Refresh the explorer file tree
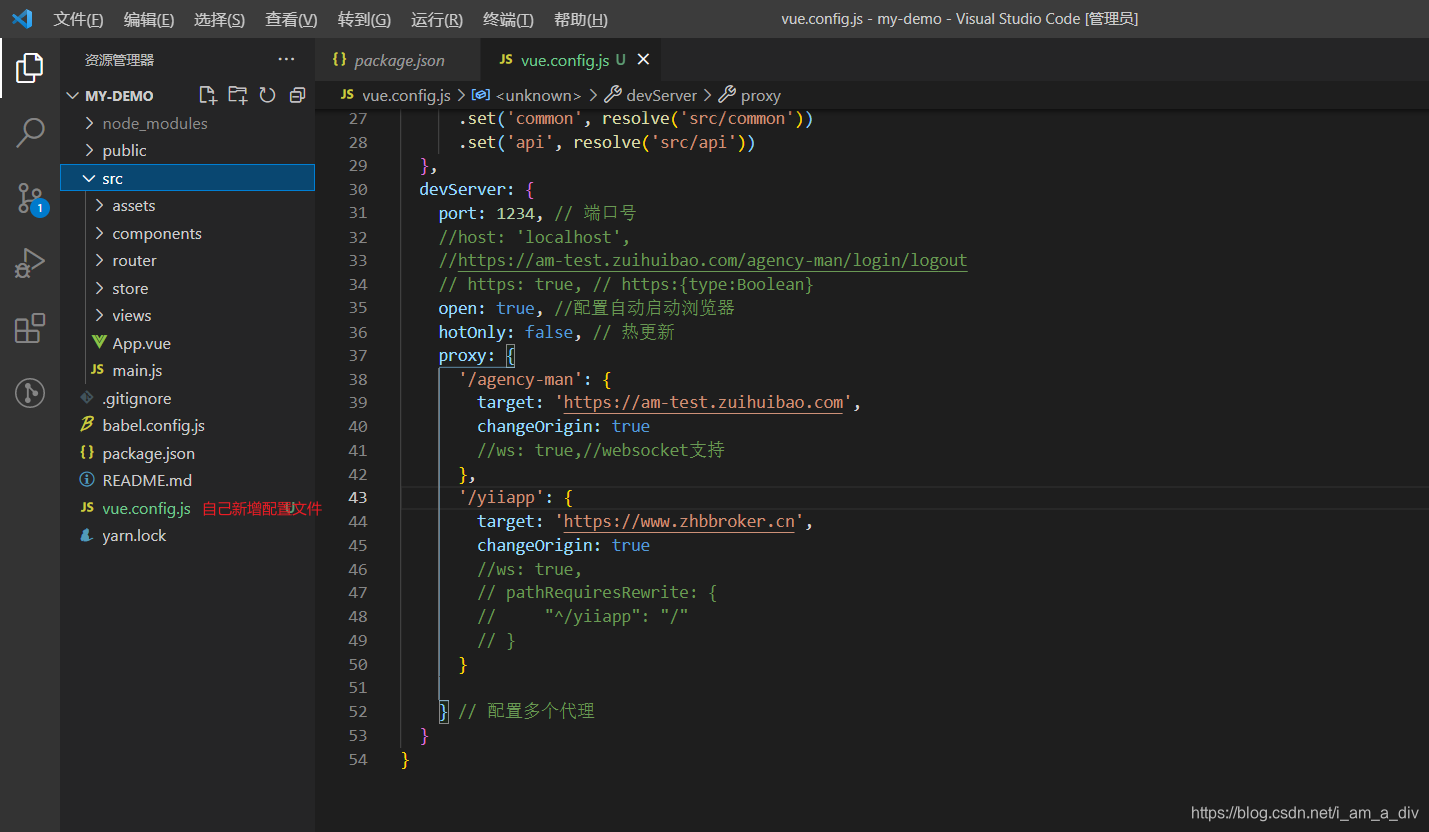Screen dimensions: 1429x832 267,95
